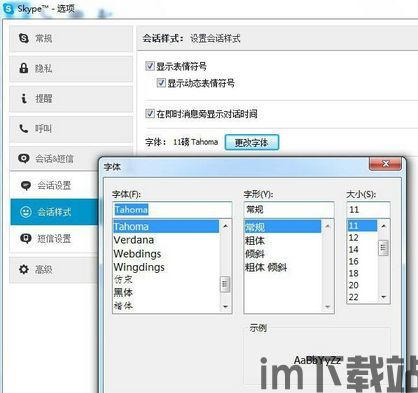
Task: Click font list scrollbar up arrow
Action: pos(225,226)
